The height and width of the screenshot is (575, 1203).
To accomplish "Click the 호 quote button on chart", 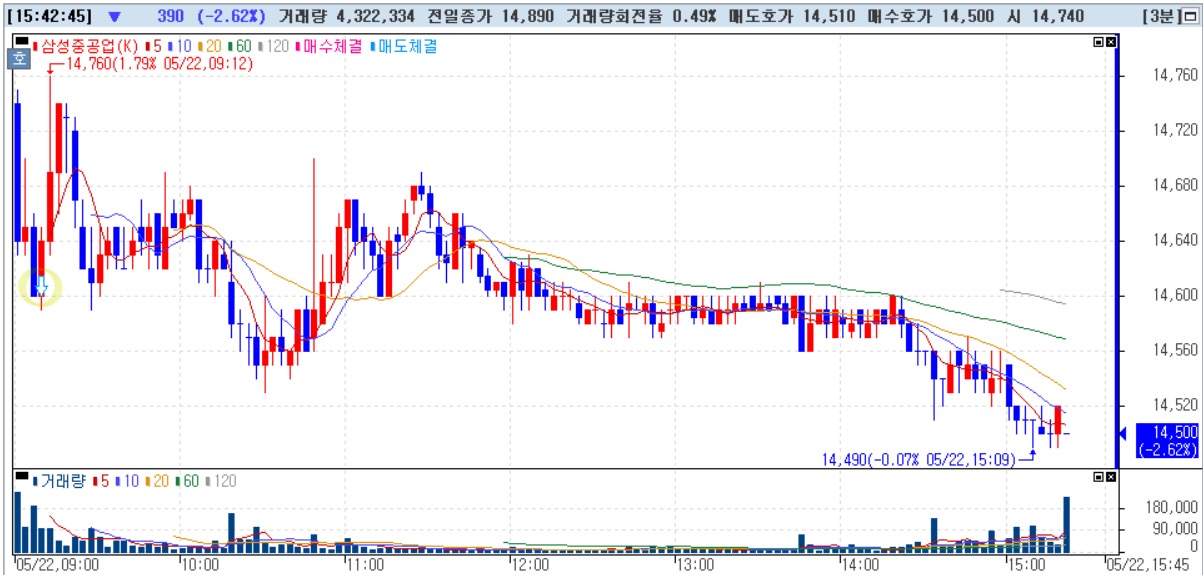I will tap(21, 58).
